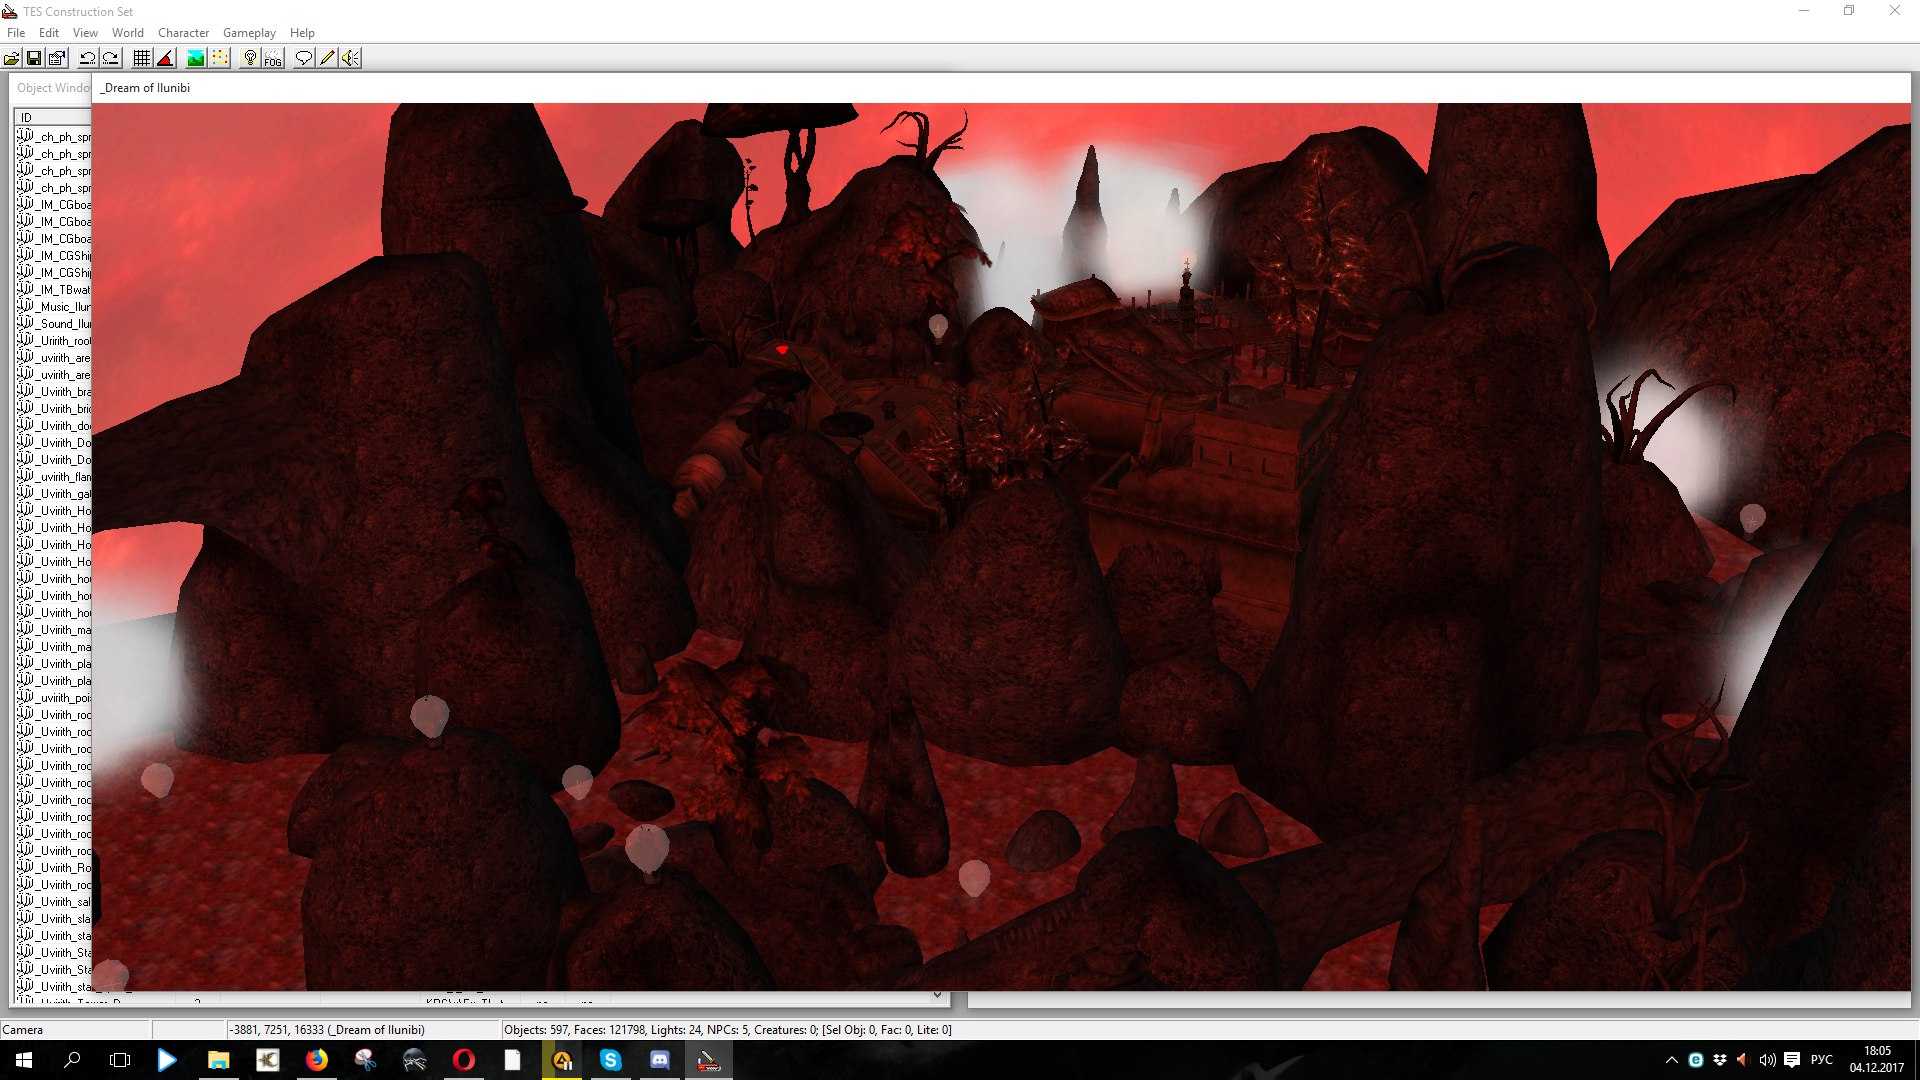
Task: Open path grid editing via the dotted icon
Action: [220, 58]
